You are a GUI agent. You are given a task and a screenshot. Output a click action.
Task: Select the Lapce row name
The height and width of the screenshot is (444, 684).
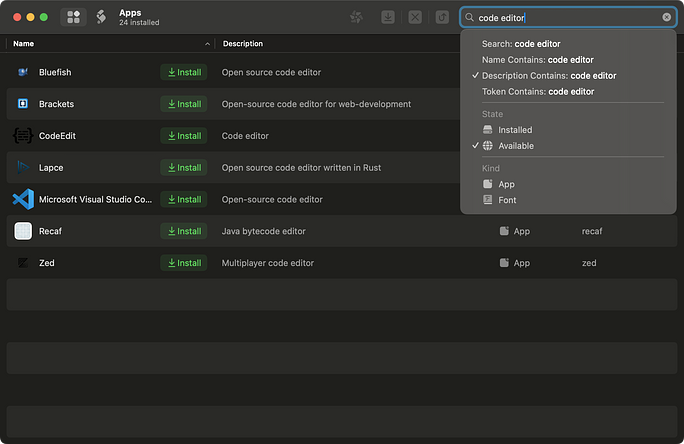pyautogui.click(x=51, y=168)
